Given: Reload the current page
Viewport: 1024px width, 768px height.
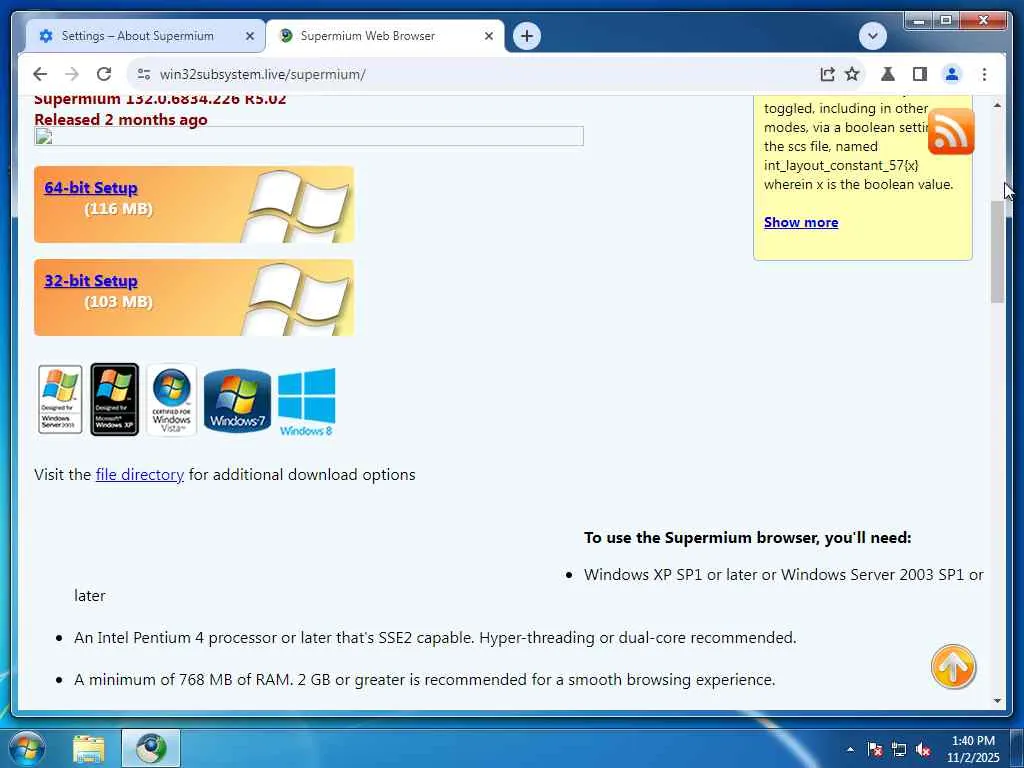Looking at the screenshot, I should pos(104,74).
